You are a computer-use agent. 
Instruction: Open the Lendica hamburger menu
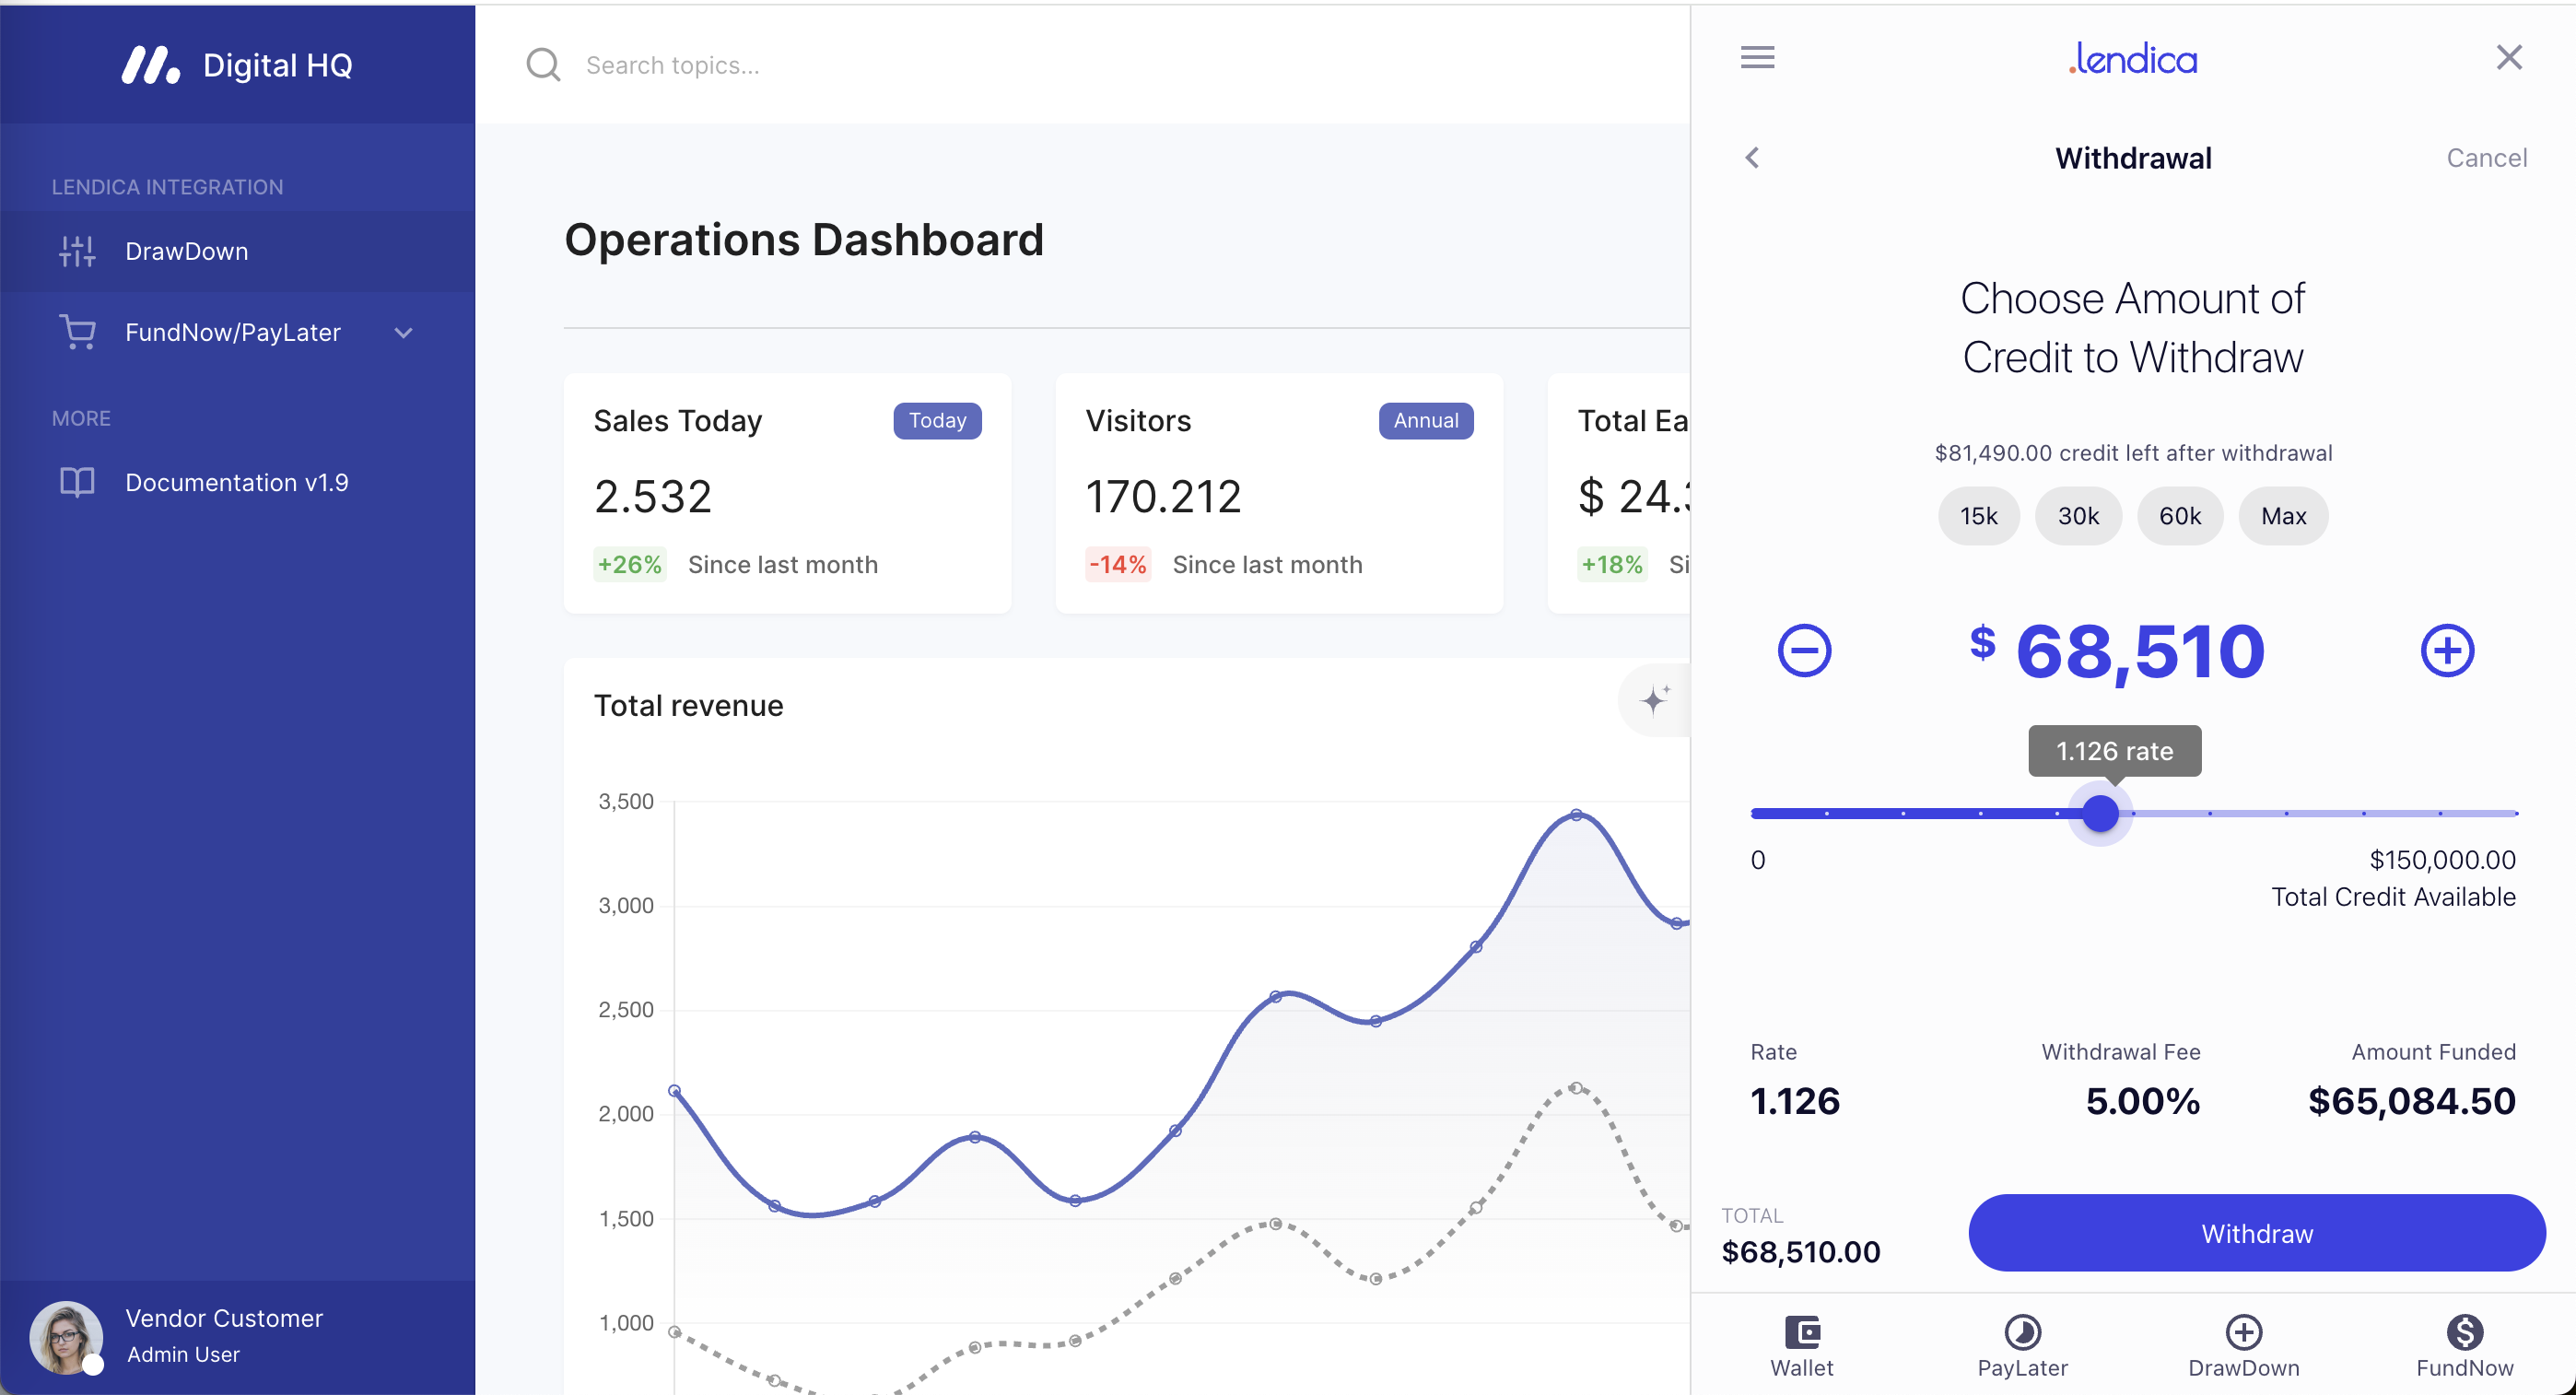pyautogui.click(x=1757, y=57)
